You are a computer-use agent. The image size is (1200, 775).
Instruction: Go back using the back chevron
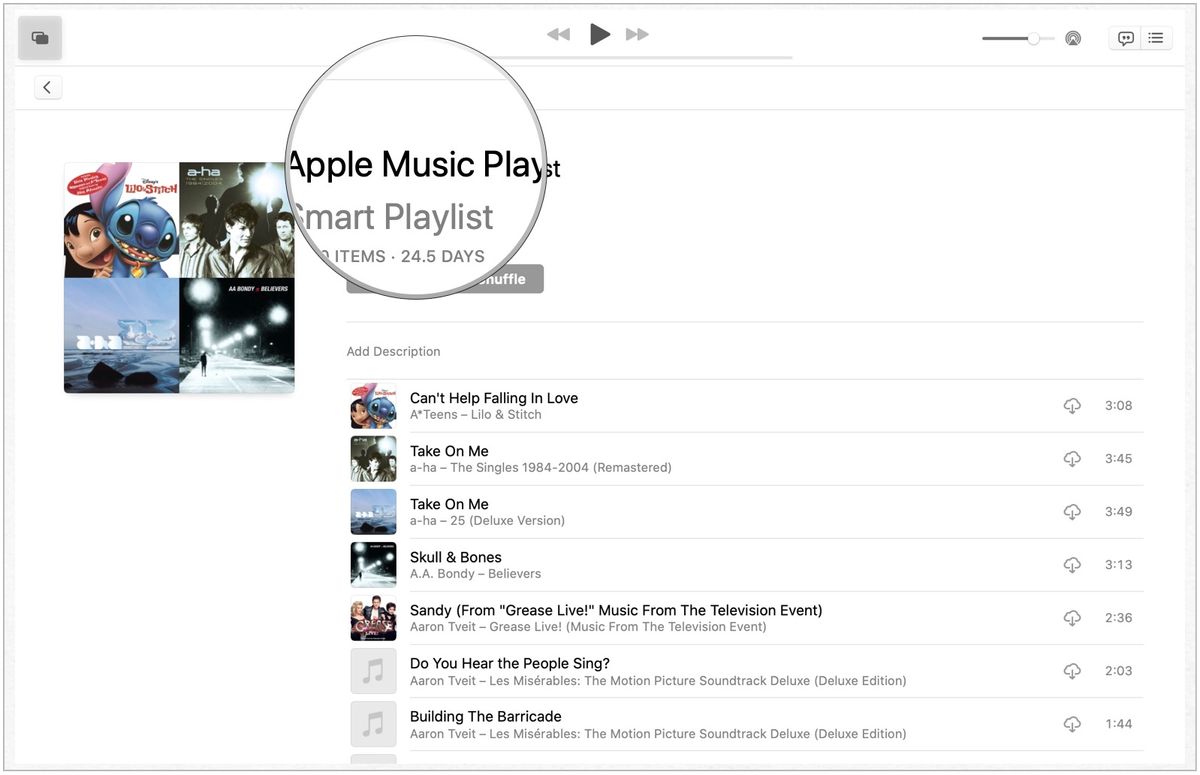pos(47,86)
